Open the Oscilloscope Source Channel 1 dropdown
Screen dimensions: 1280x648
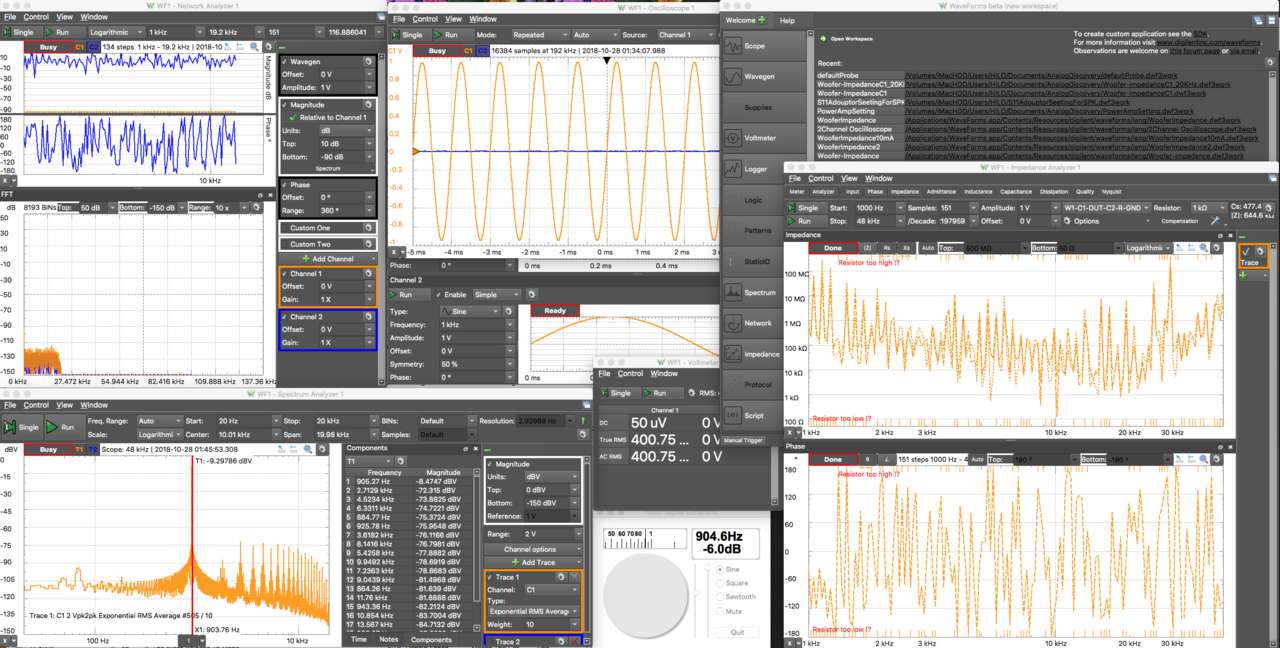tap(685, 34)
